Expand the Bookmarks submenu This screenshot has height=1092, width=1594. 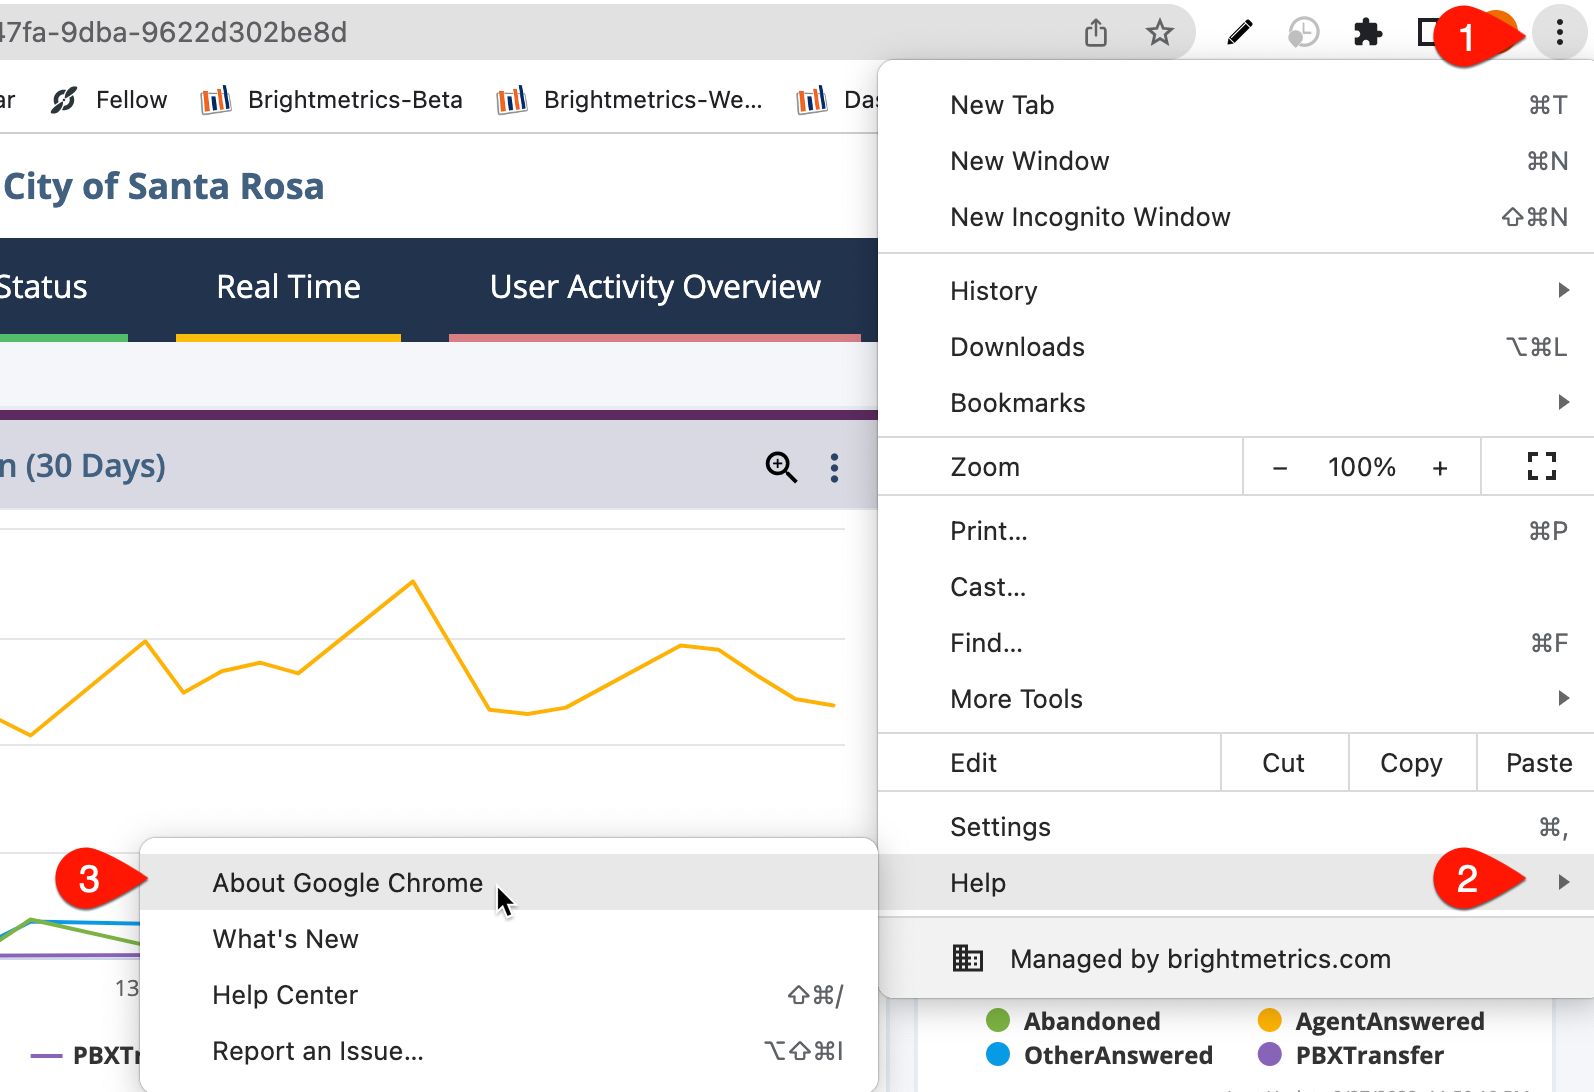point(1236,403)
